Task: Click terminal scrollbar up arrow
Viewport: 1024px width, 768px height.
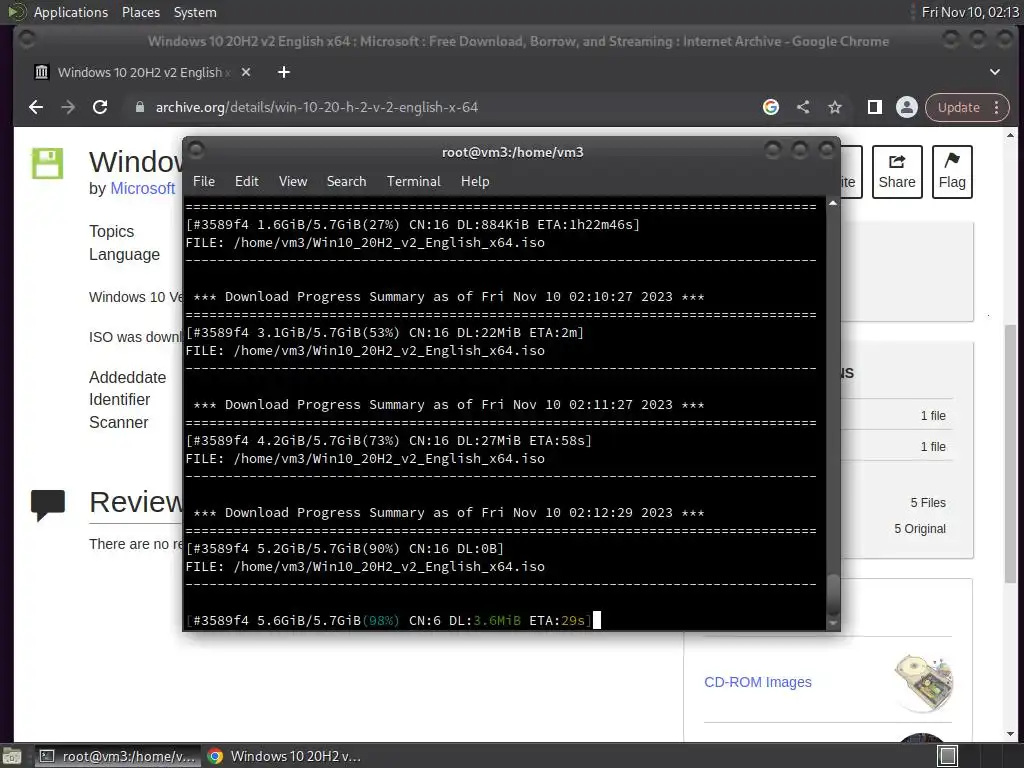Action: pos(833,203)
